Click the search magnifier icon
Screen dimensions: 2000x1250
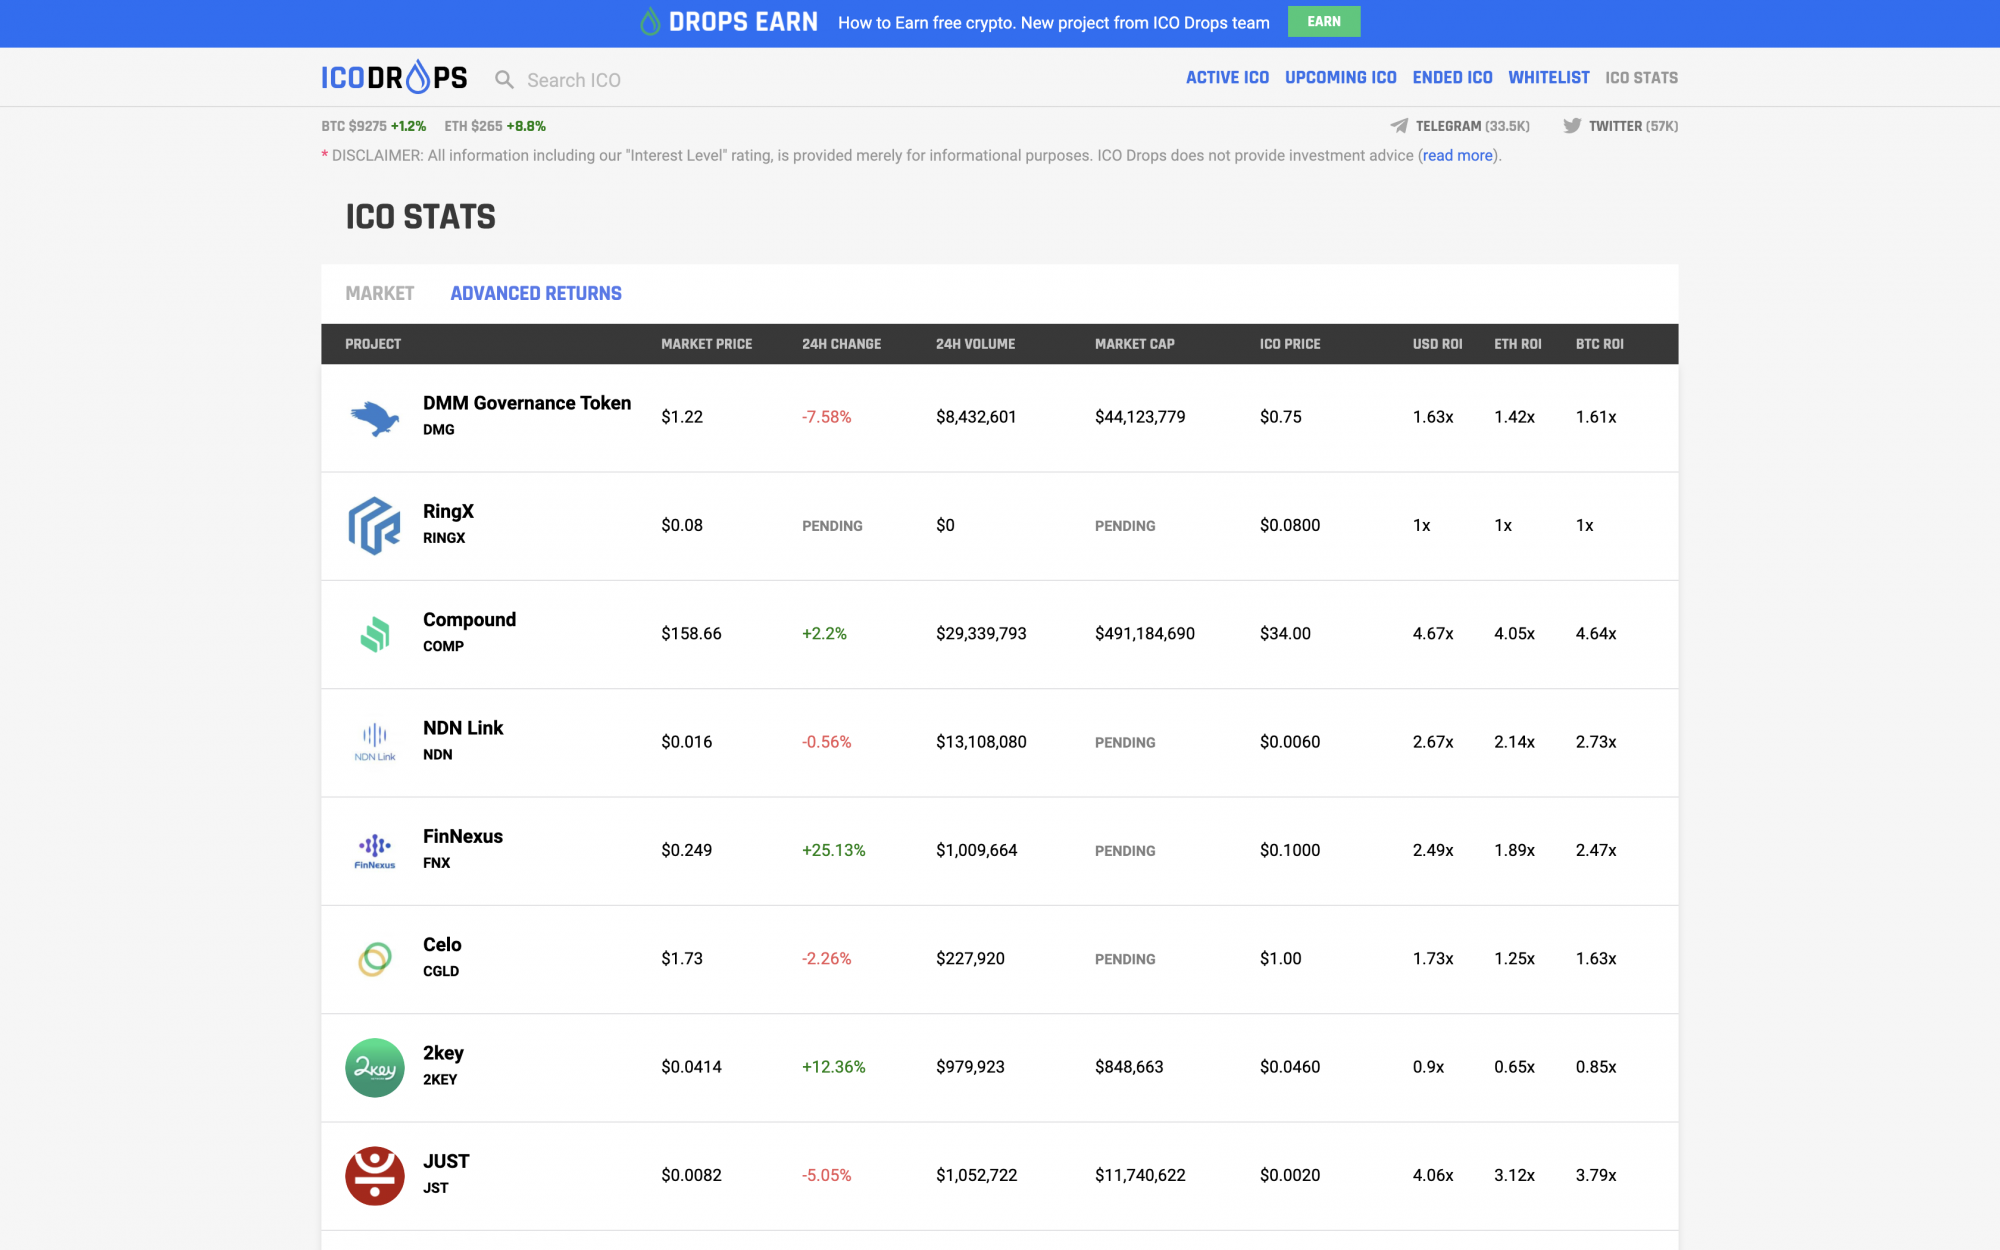pos(505,79)
